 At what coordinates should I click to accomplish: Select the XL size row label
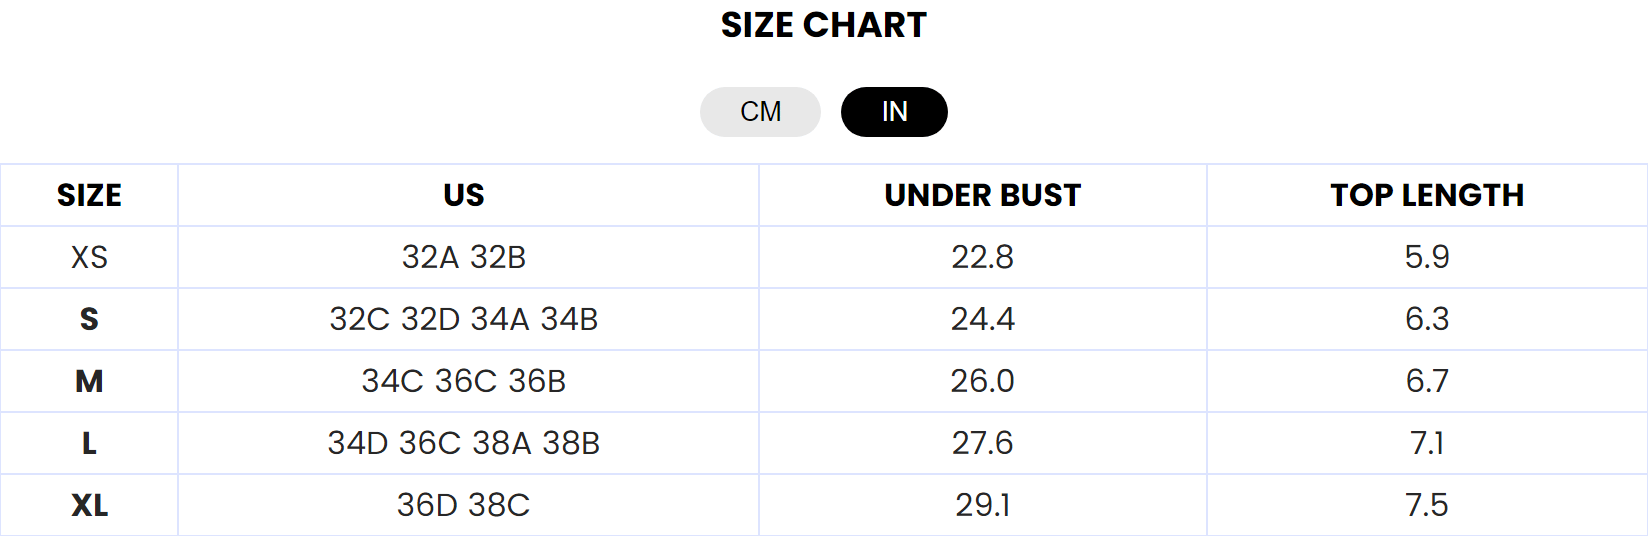(x=89, y=505)
